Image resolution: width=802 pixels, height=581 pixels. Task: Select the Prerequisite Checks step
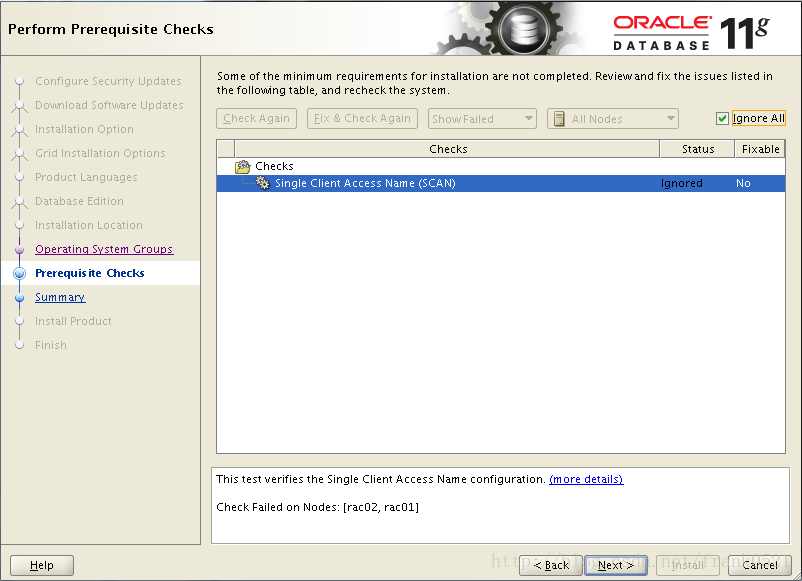click(90, 273)
